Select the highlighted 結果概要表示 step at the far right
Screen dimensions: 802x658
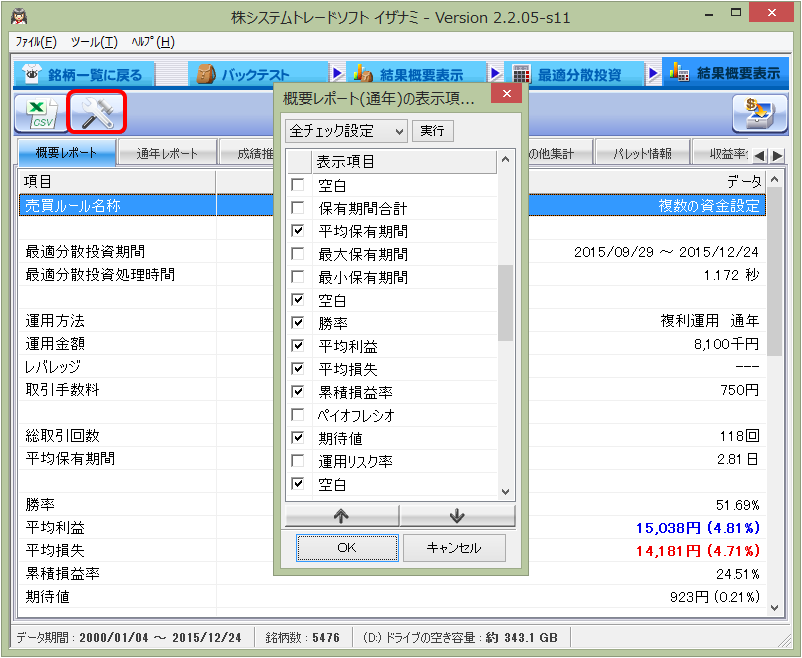[725, 73]
